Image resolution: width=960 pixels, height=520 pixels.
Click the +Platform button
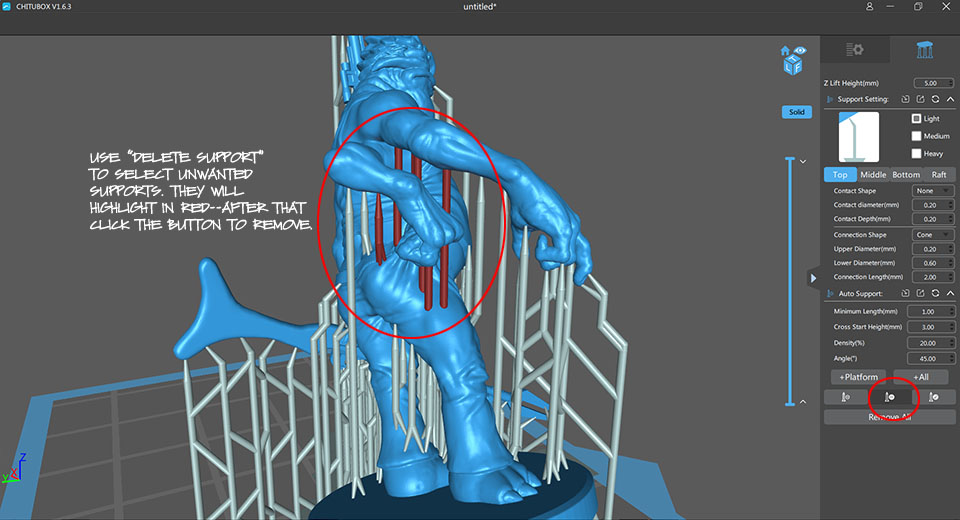tap(858, 377)
